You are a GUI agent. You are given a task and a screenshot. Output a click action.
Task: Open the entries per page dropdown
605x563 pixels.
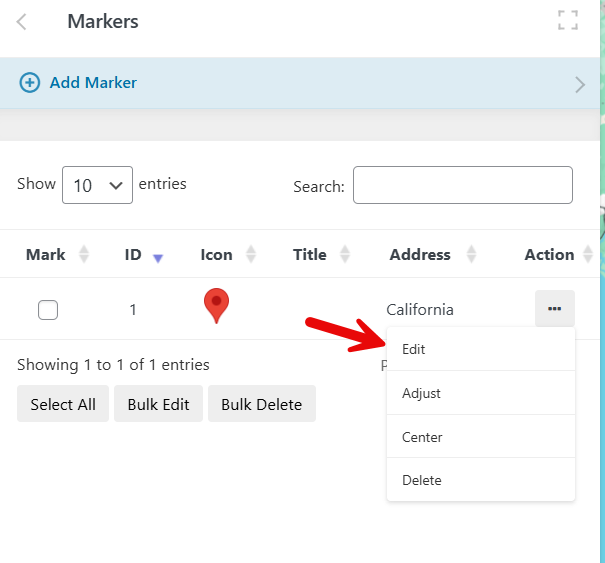pyautogui.click(x=97, y=185)
